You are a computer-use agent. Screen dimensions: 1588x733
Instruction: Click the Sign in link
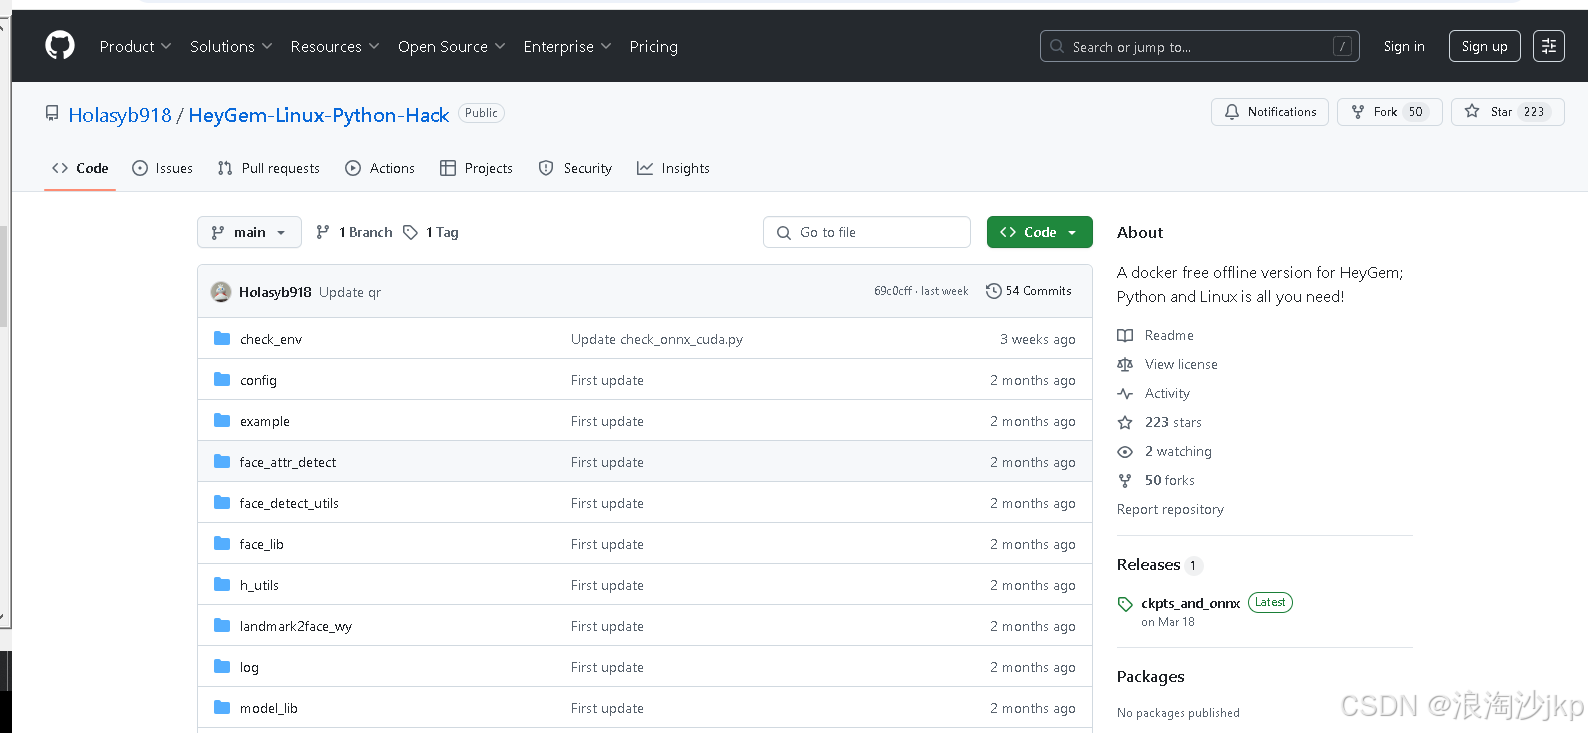1404,46
